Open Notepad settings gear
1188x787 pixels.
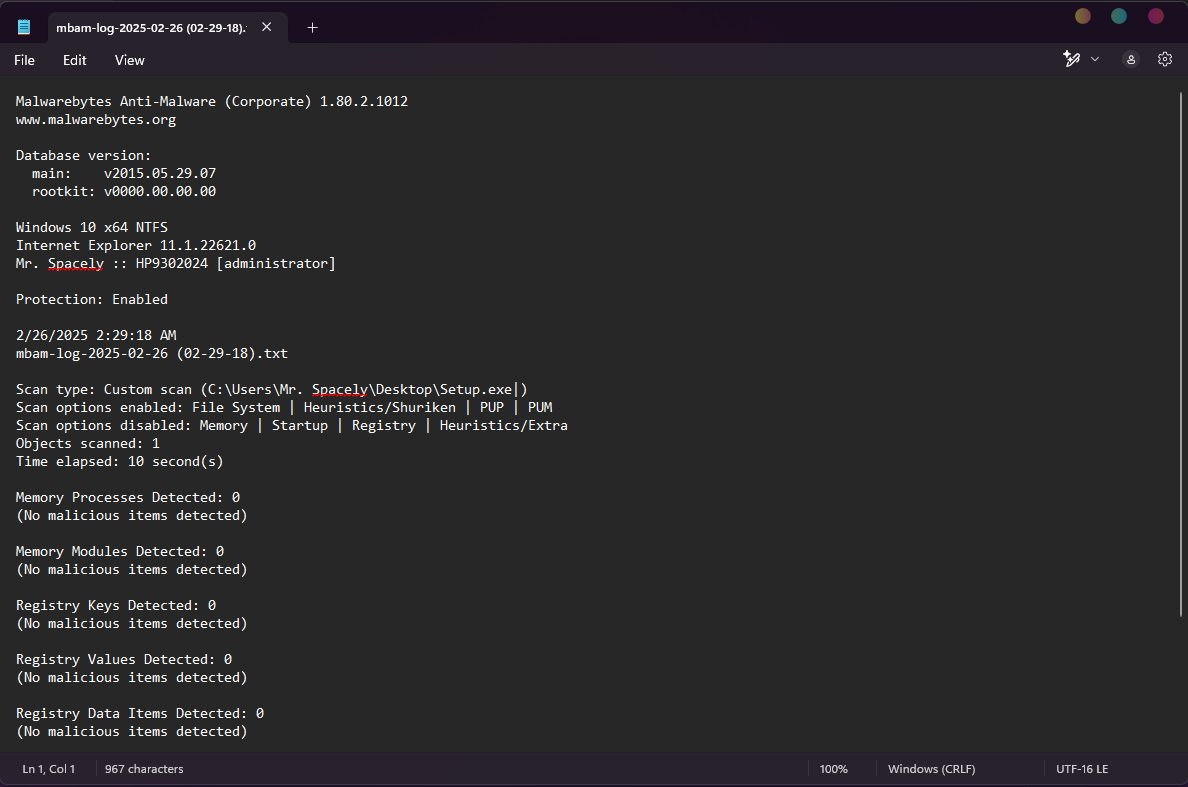[1165, 59]
